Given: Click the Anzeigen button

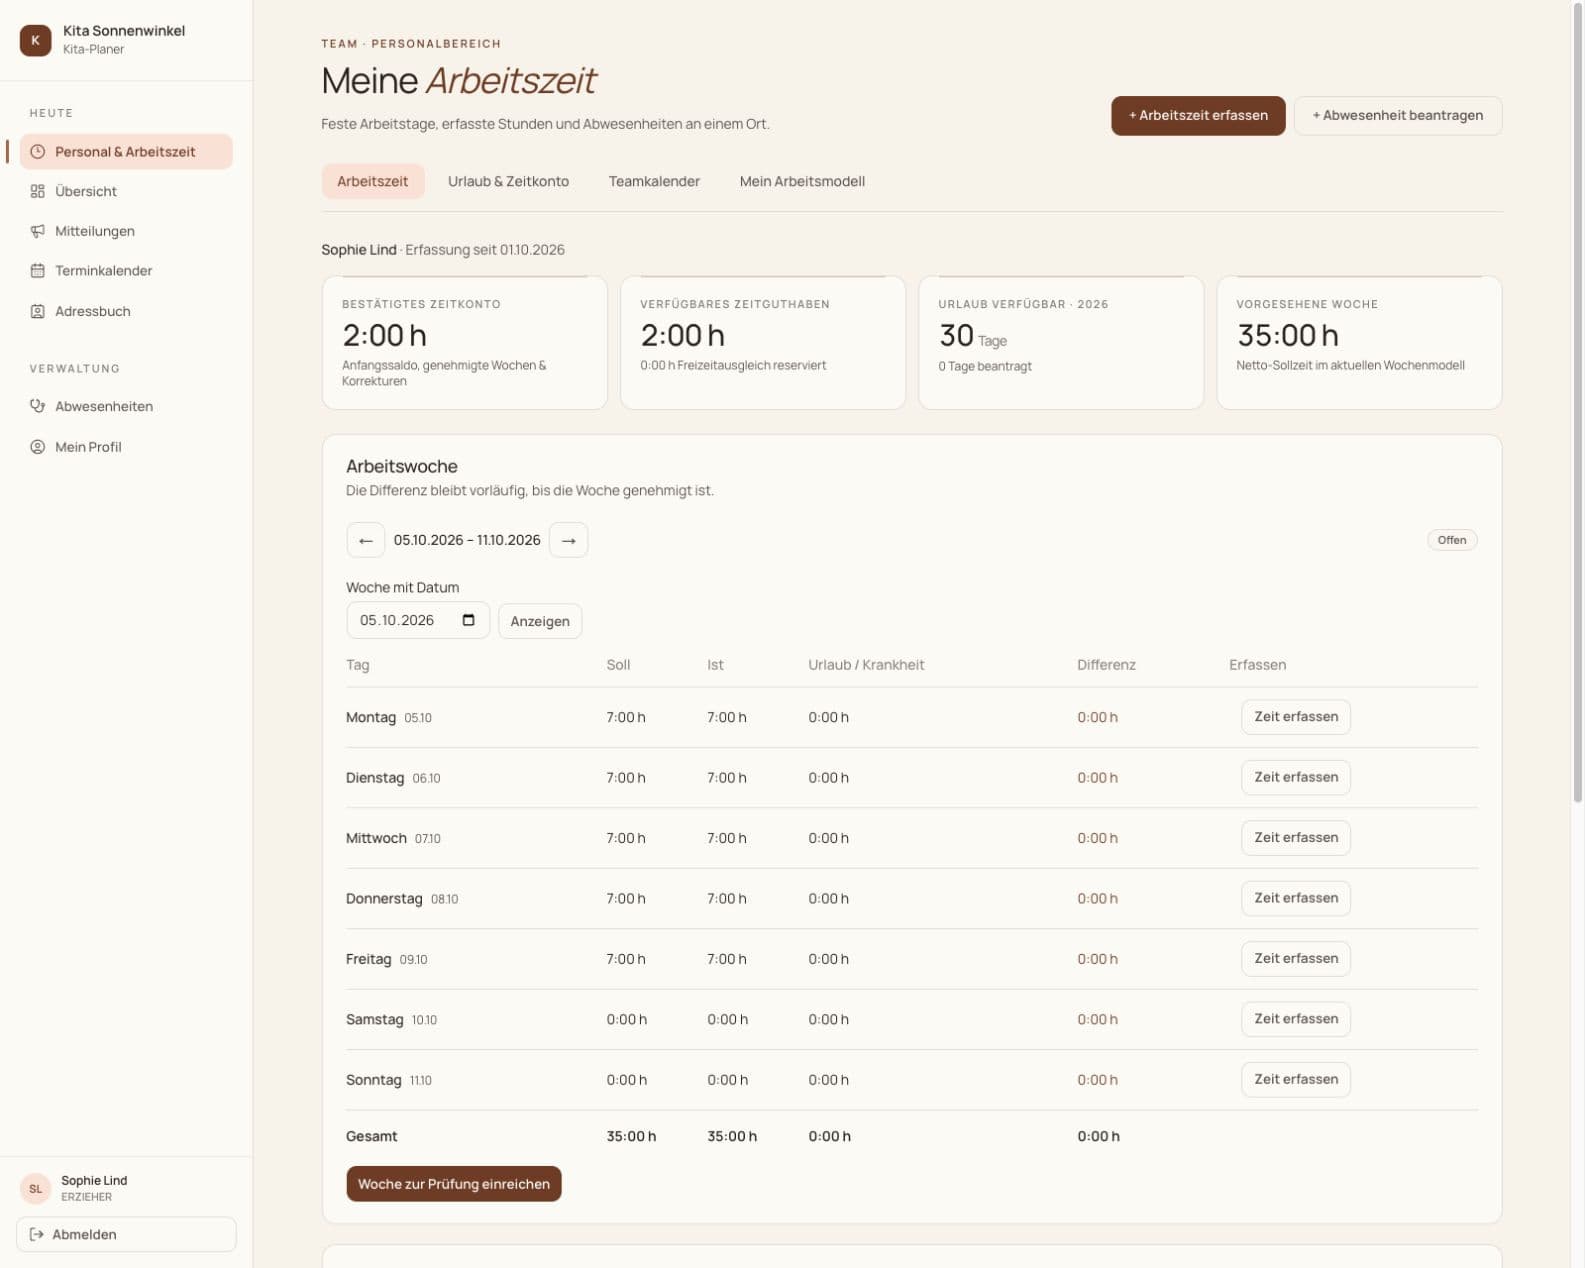Looking at the screenshot, I should click(540, 621).
